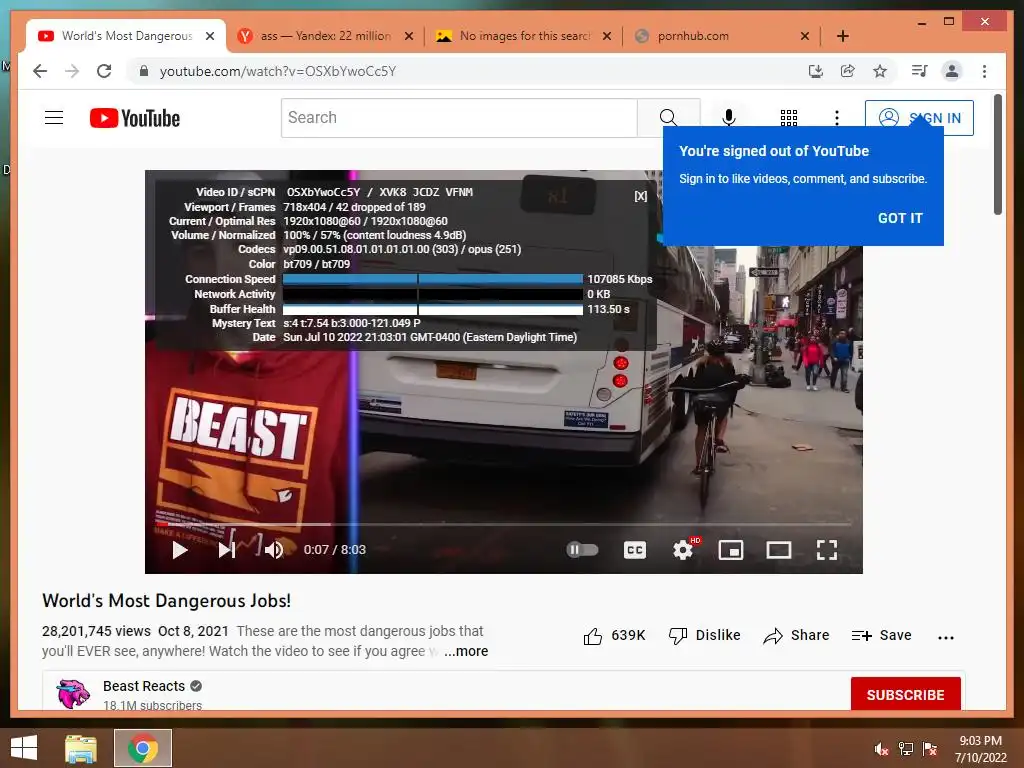
Task: Go to the YouTube home logo
Action: pos(135,118)
